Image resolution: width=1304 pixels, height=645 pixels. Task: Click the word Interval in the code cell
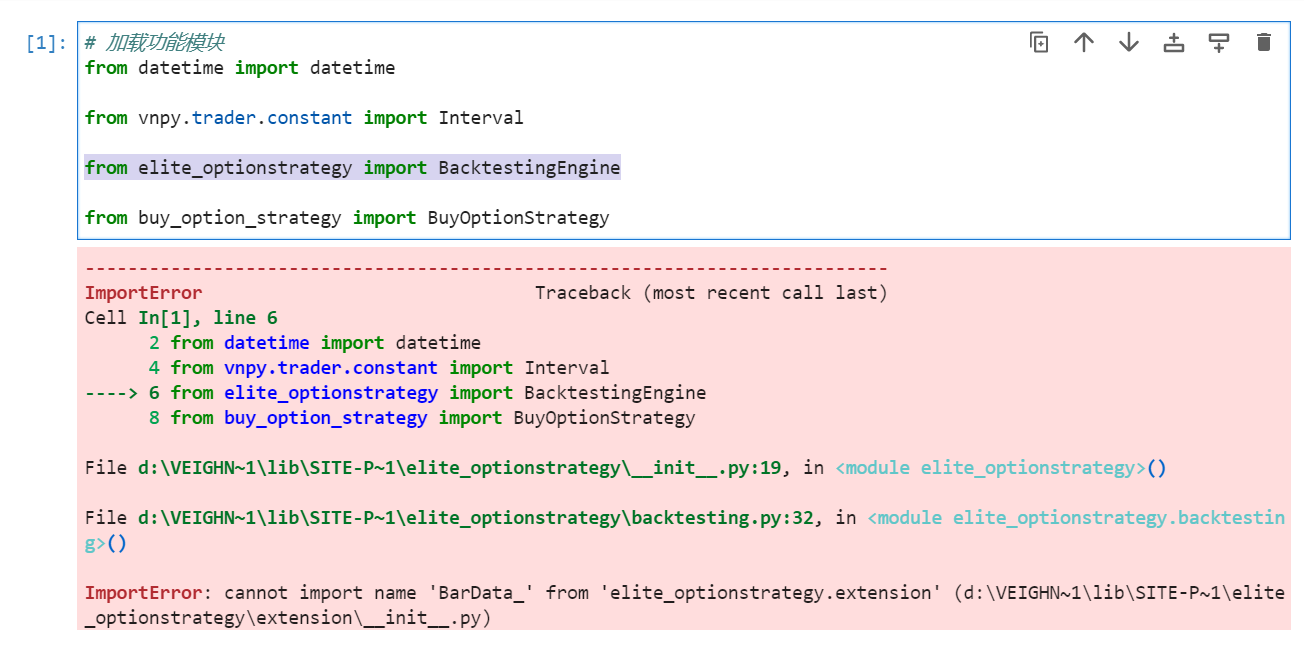coord(480,118)
